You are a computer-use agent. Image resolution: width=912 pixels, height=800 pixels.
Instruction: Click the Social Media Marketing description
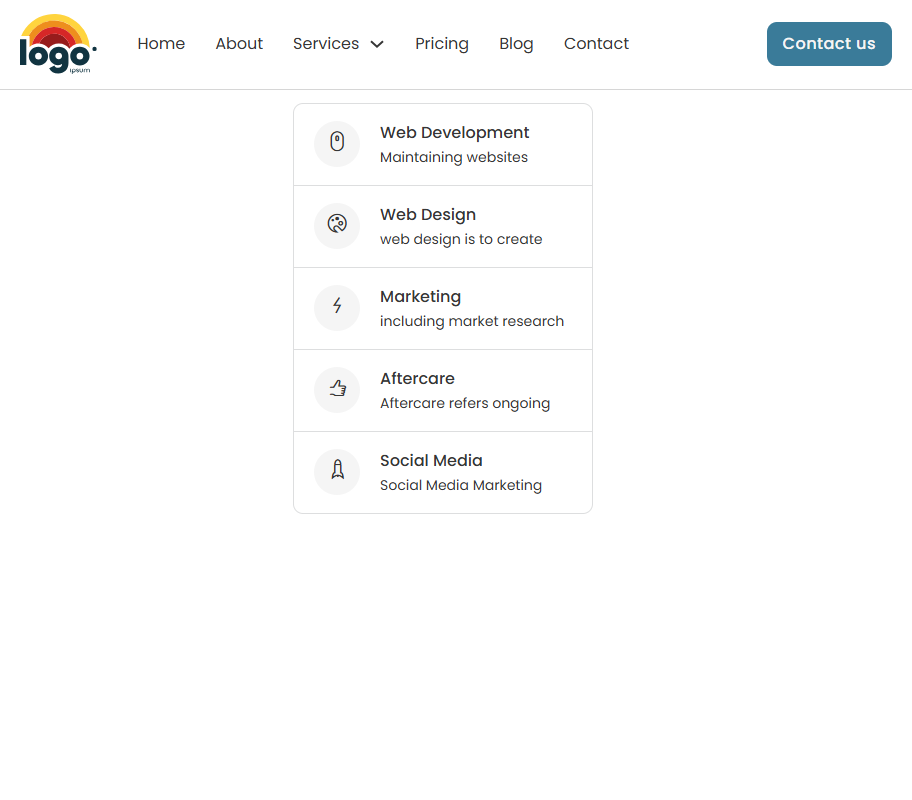coord(461,486)
